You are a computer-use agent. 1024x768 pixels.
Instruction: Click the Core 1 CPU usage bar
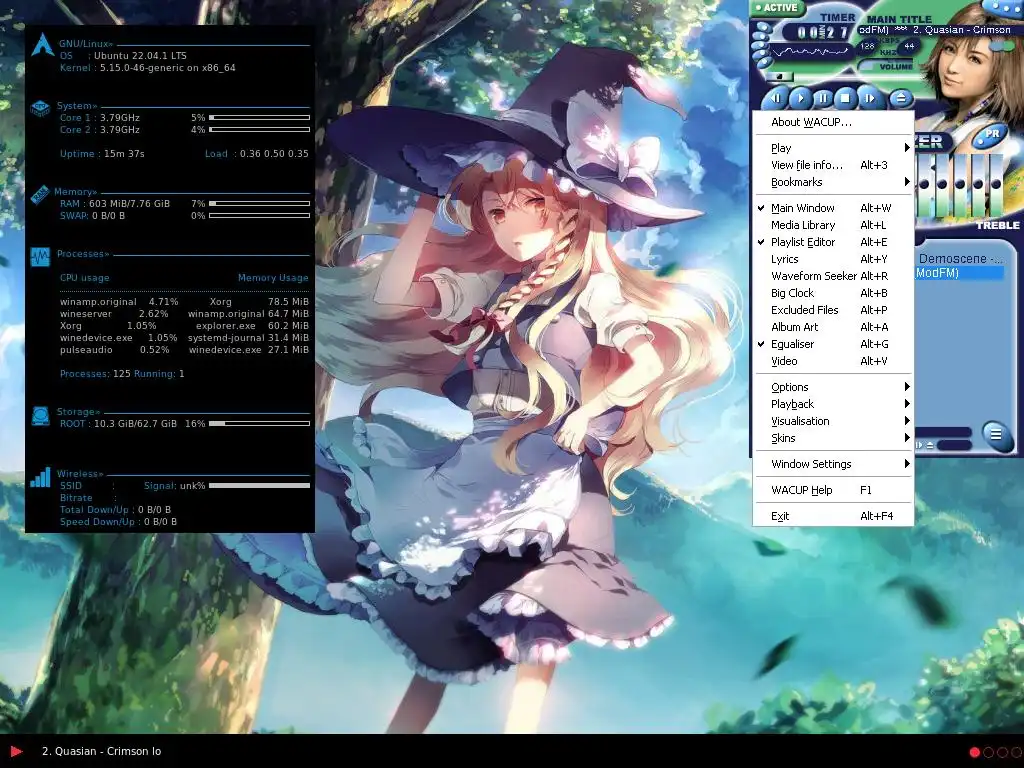click(259, 118)
